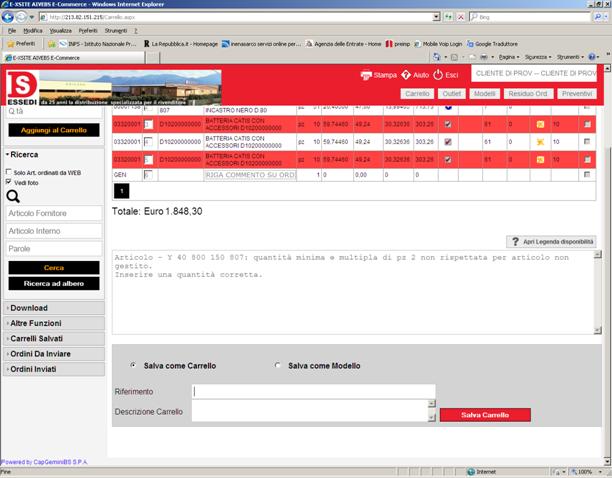Expand the Download section
The width and height of the screenshot is (612, 478).
coord(30,308)
